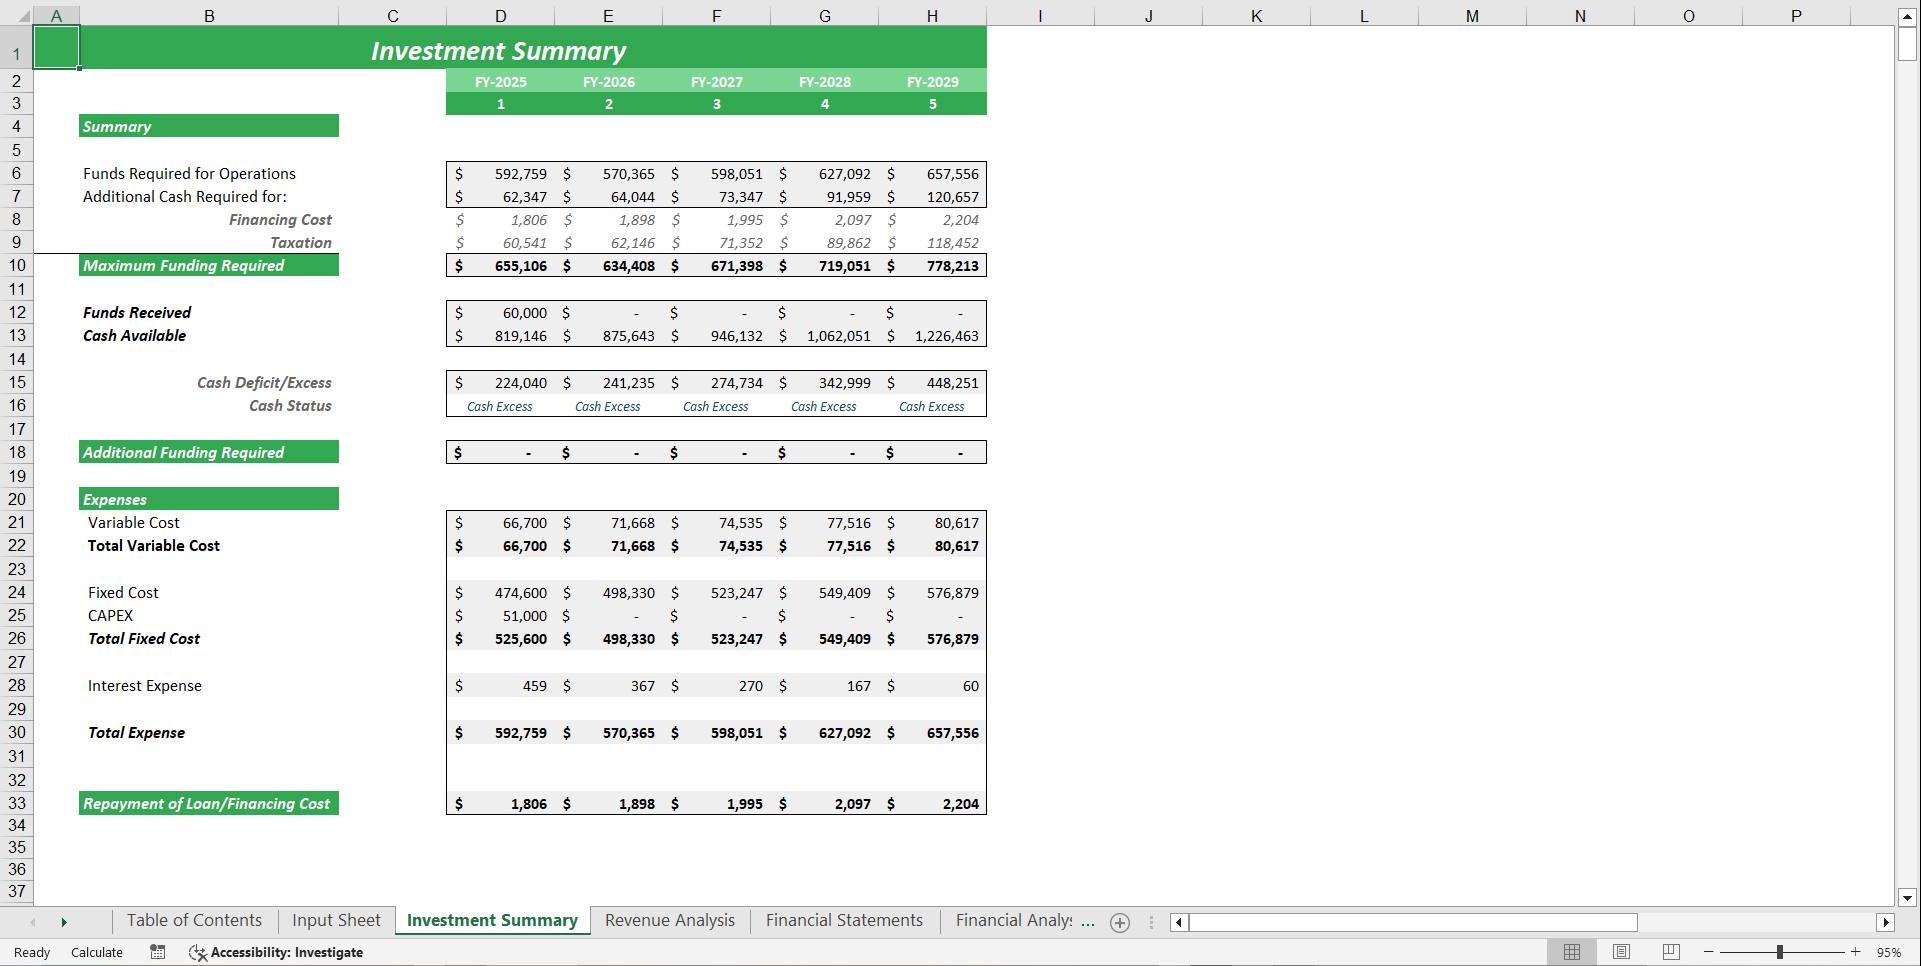Add a new worksheet with plus icon

(x=1119, y=922)
